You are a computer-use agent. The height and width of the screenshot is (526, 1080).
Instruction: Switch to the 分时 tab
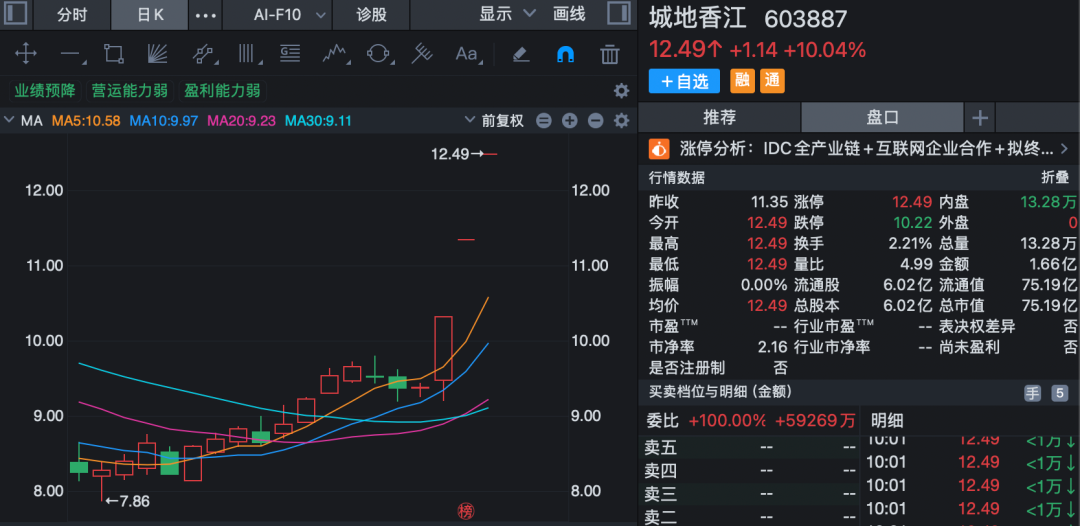(x=72, y=14)
